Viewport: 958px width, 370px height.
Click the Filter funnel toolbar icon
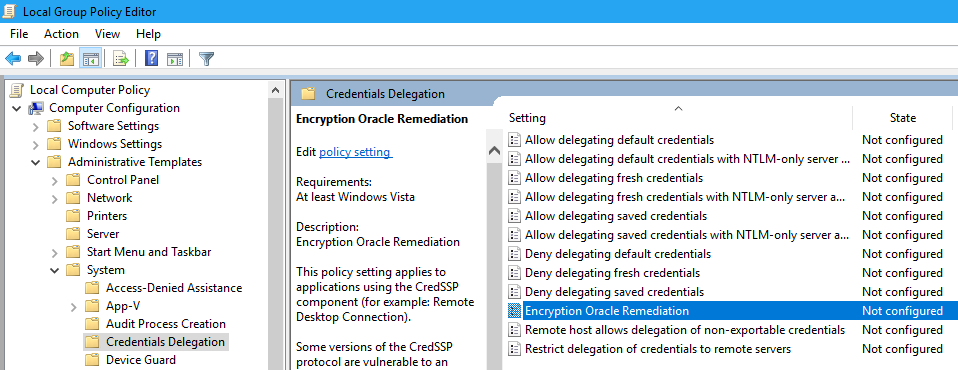coord(207,59)
